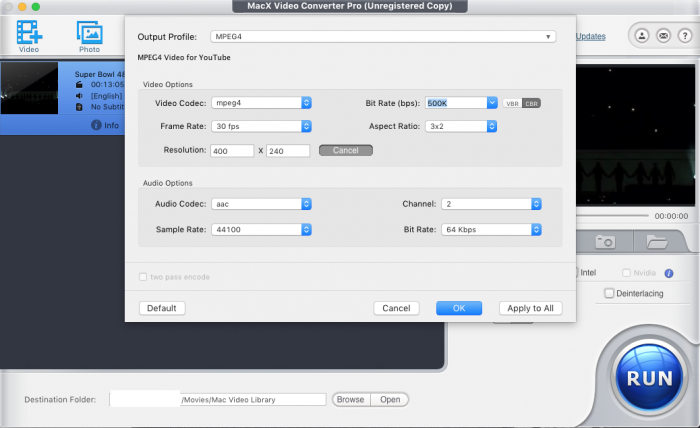Start conversion with the RUN button

[x=649, y=378]
